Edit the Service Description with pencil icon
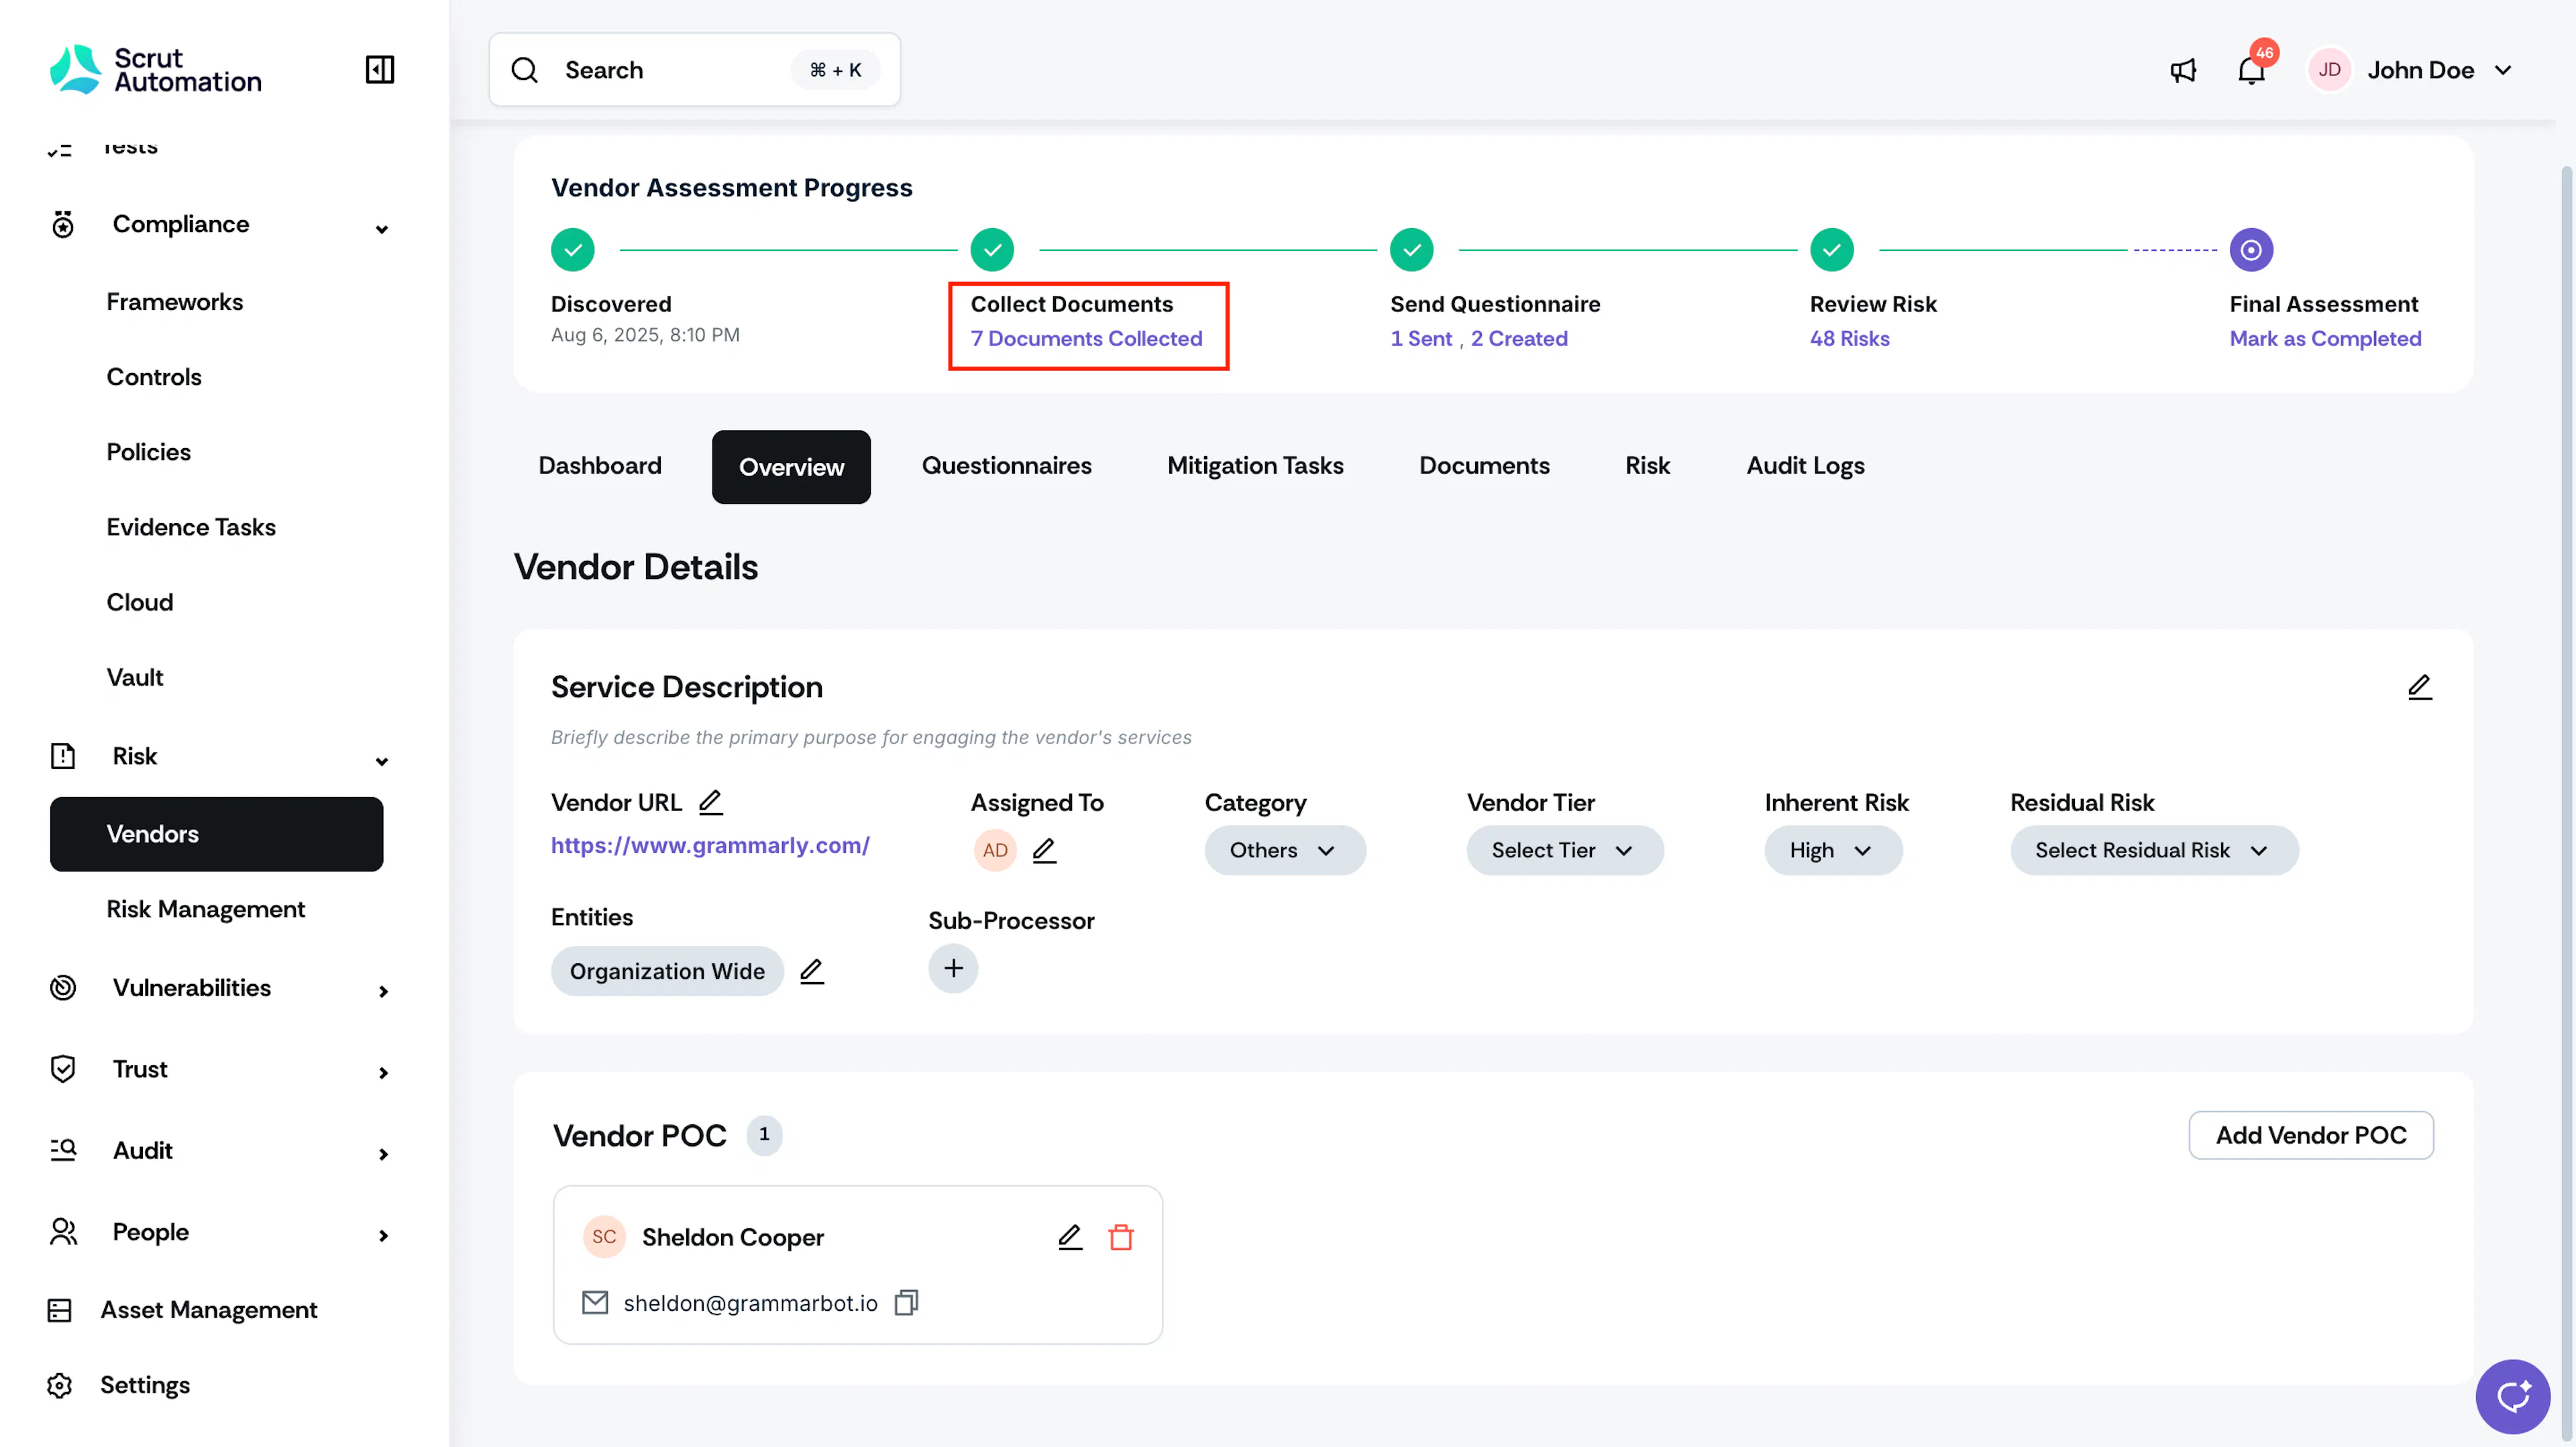Viewport: 2576px width, 1447px height. point(2419,686)
